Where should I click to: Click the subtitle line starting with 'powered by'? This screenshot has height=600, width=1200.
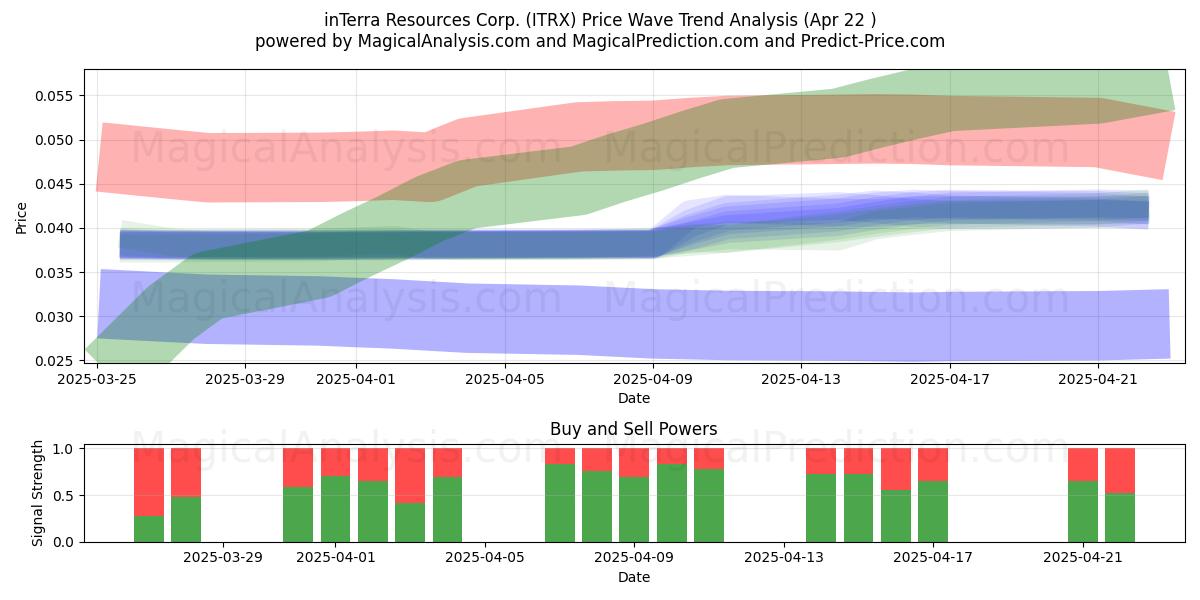(600, 41)
